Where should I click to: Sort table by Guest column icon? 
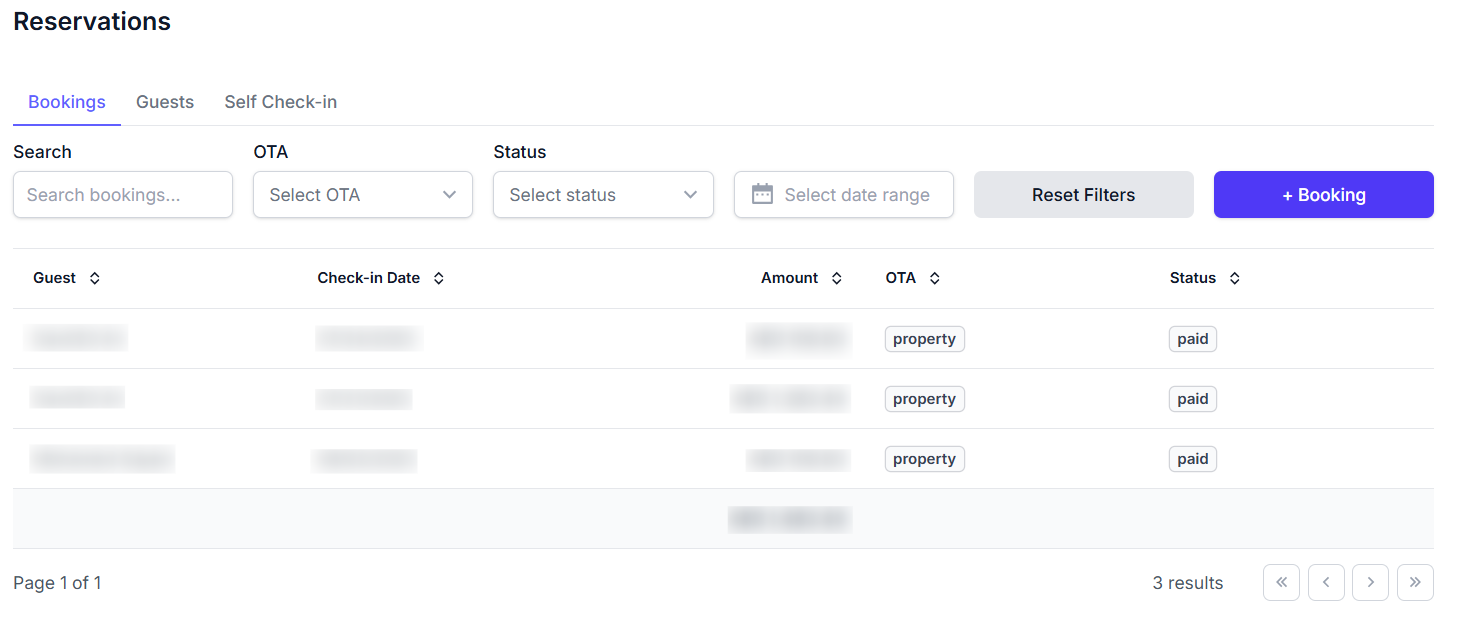tap(95, 279)
